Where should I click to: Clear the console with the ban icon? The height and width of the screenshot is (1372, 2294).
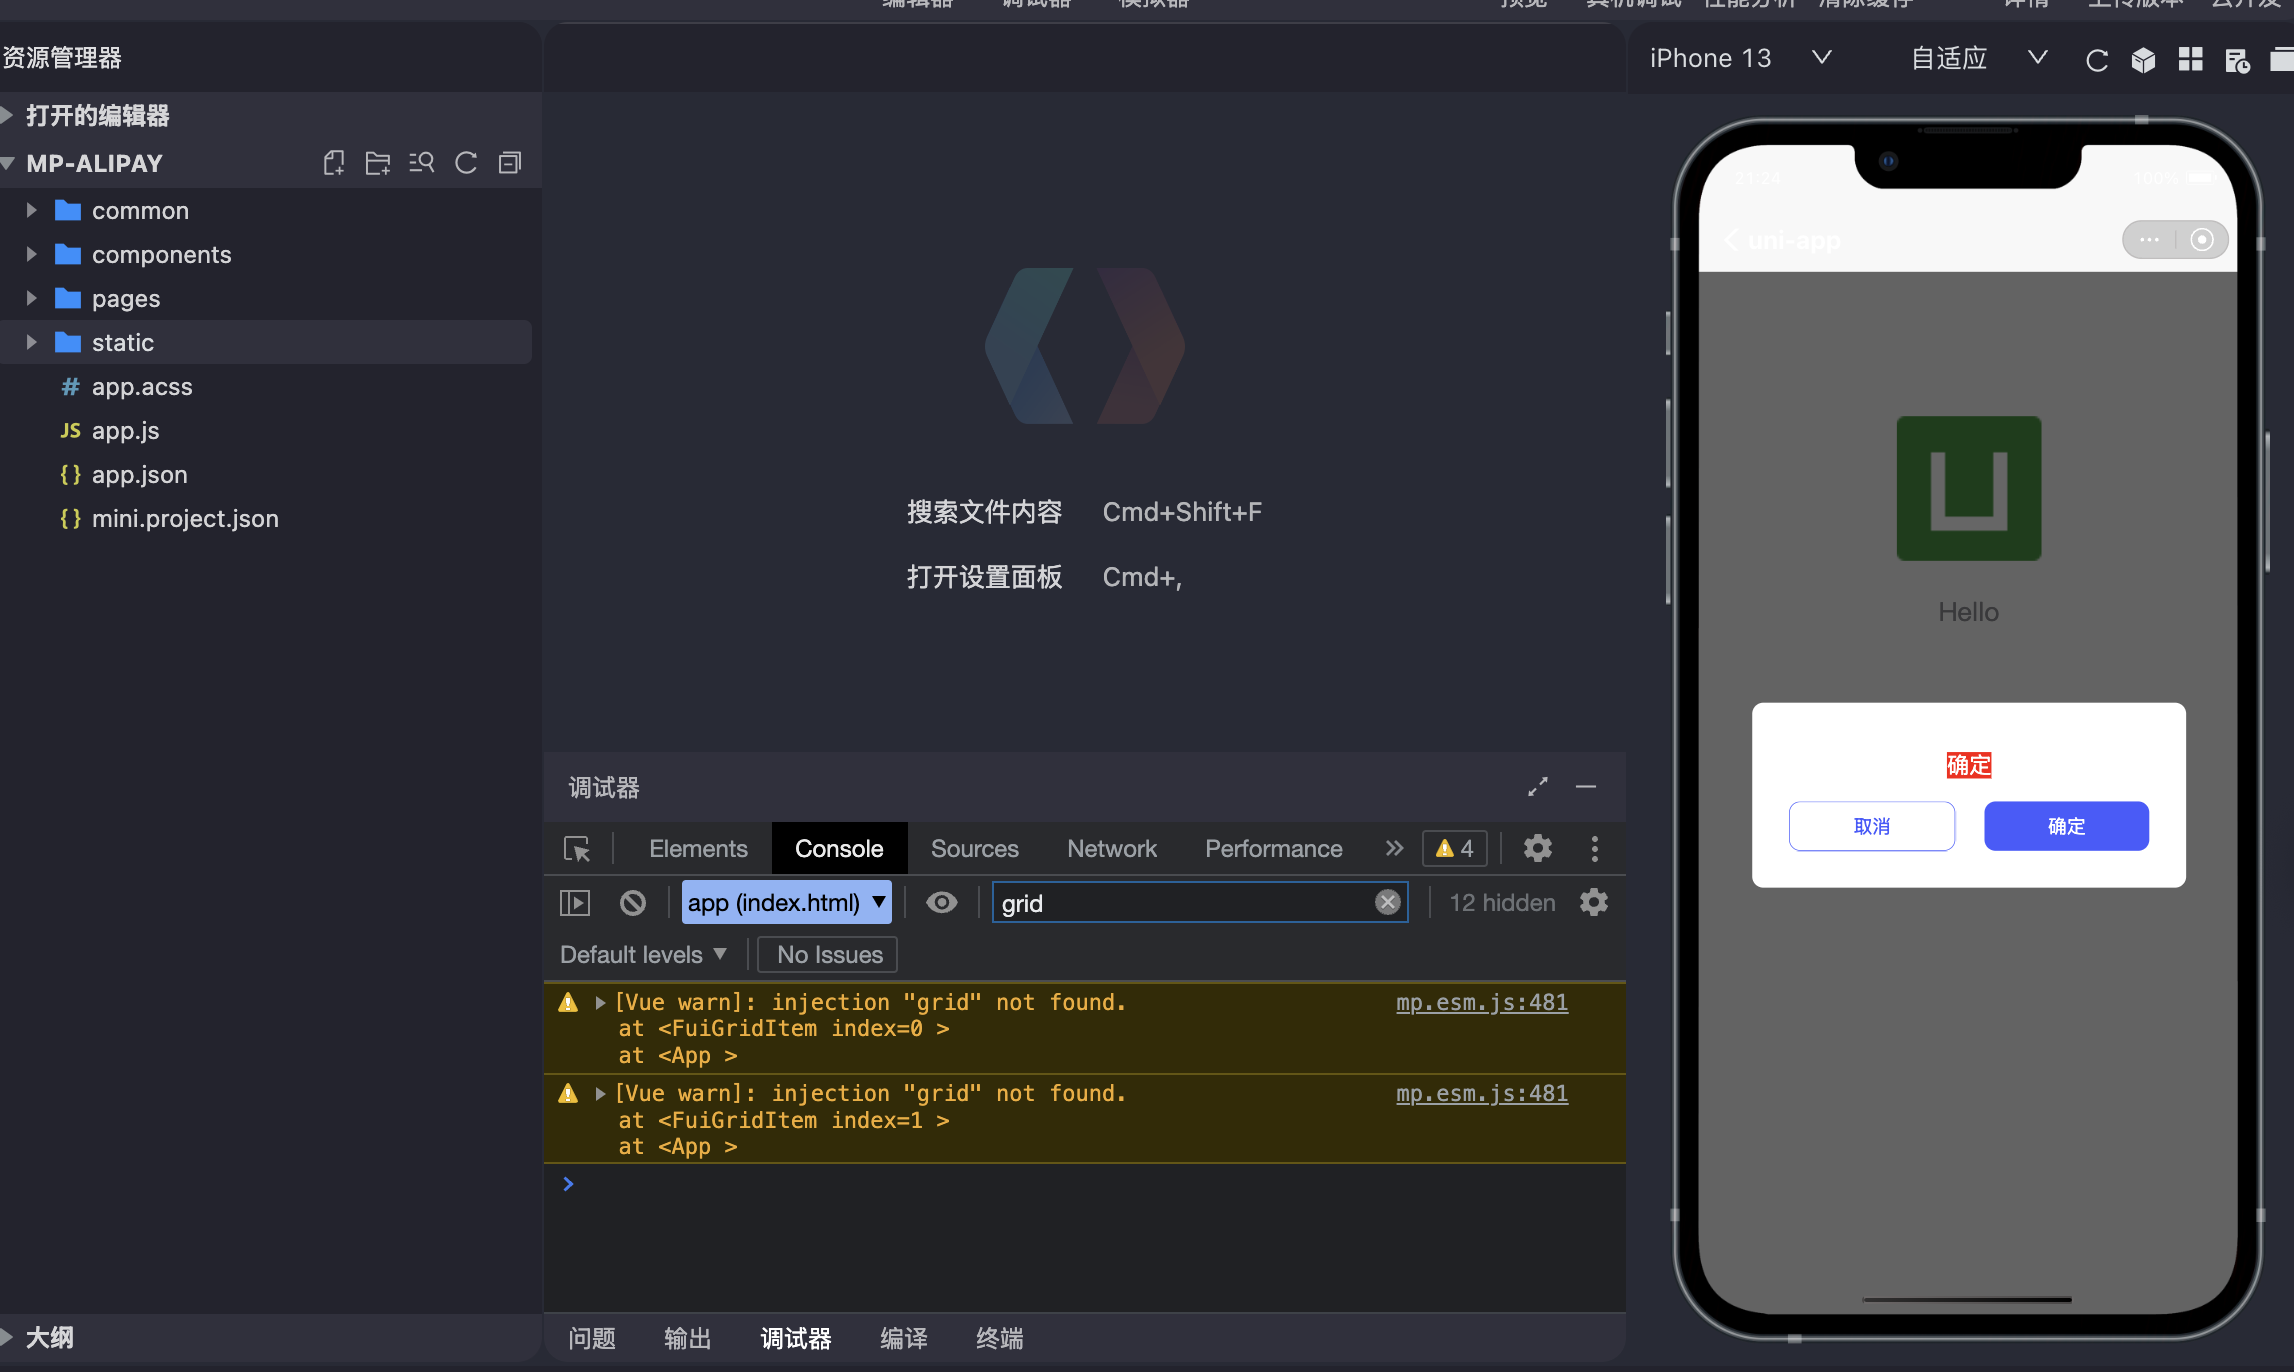point(633,903)
